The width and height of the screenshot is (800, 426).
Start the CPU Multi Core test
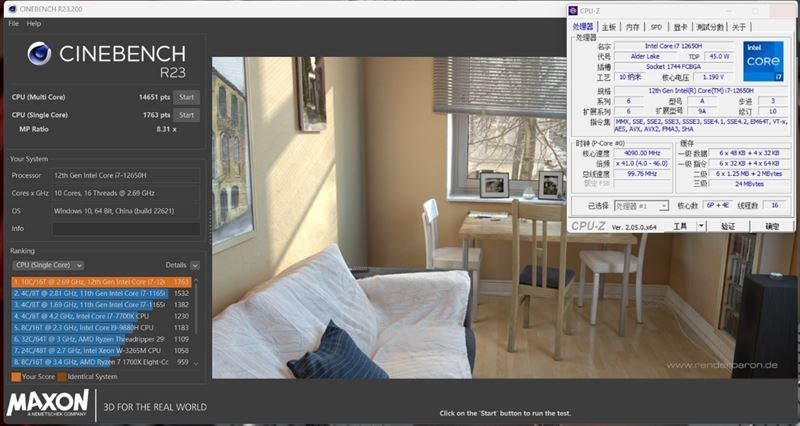click(x=186, y=97)
